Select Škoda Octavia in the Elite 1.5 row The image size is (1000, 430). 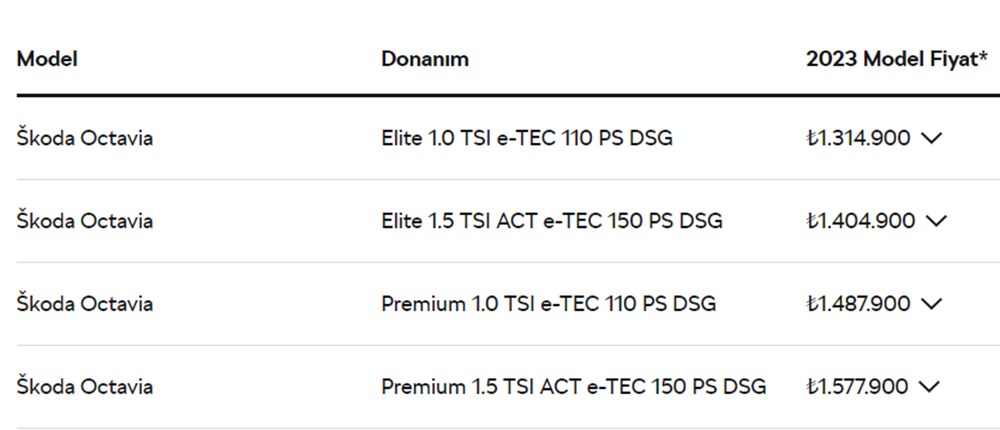(x=85, y=221)
